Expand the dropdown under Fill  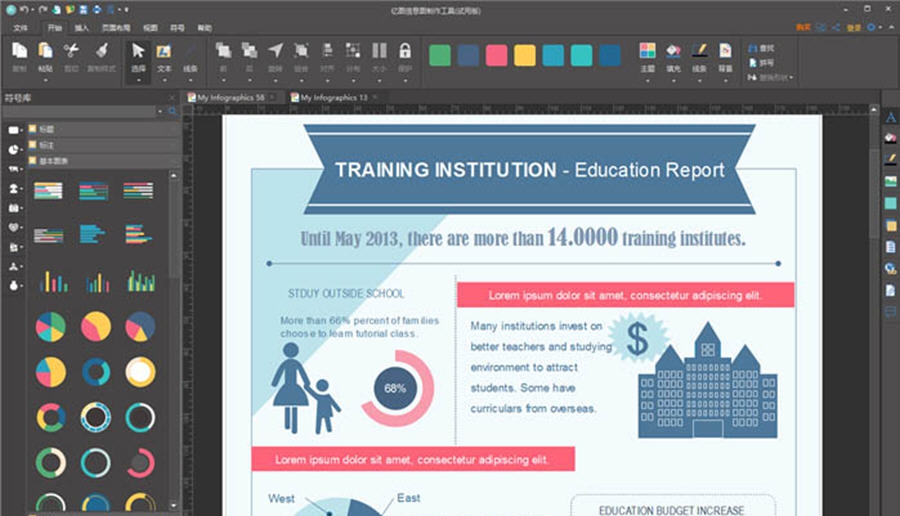(673, 80)
